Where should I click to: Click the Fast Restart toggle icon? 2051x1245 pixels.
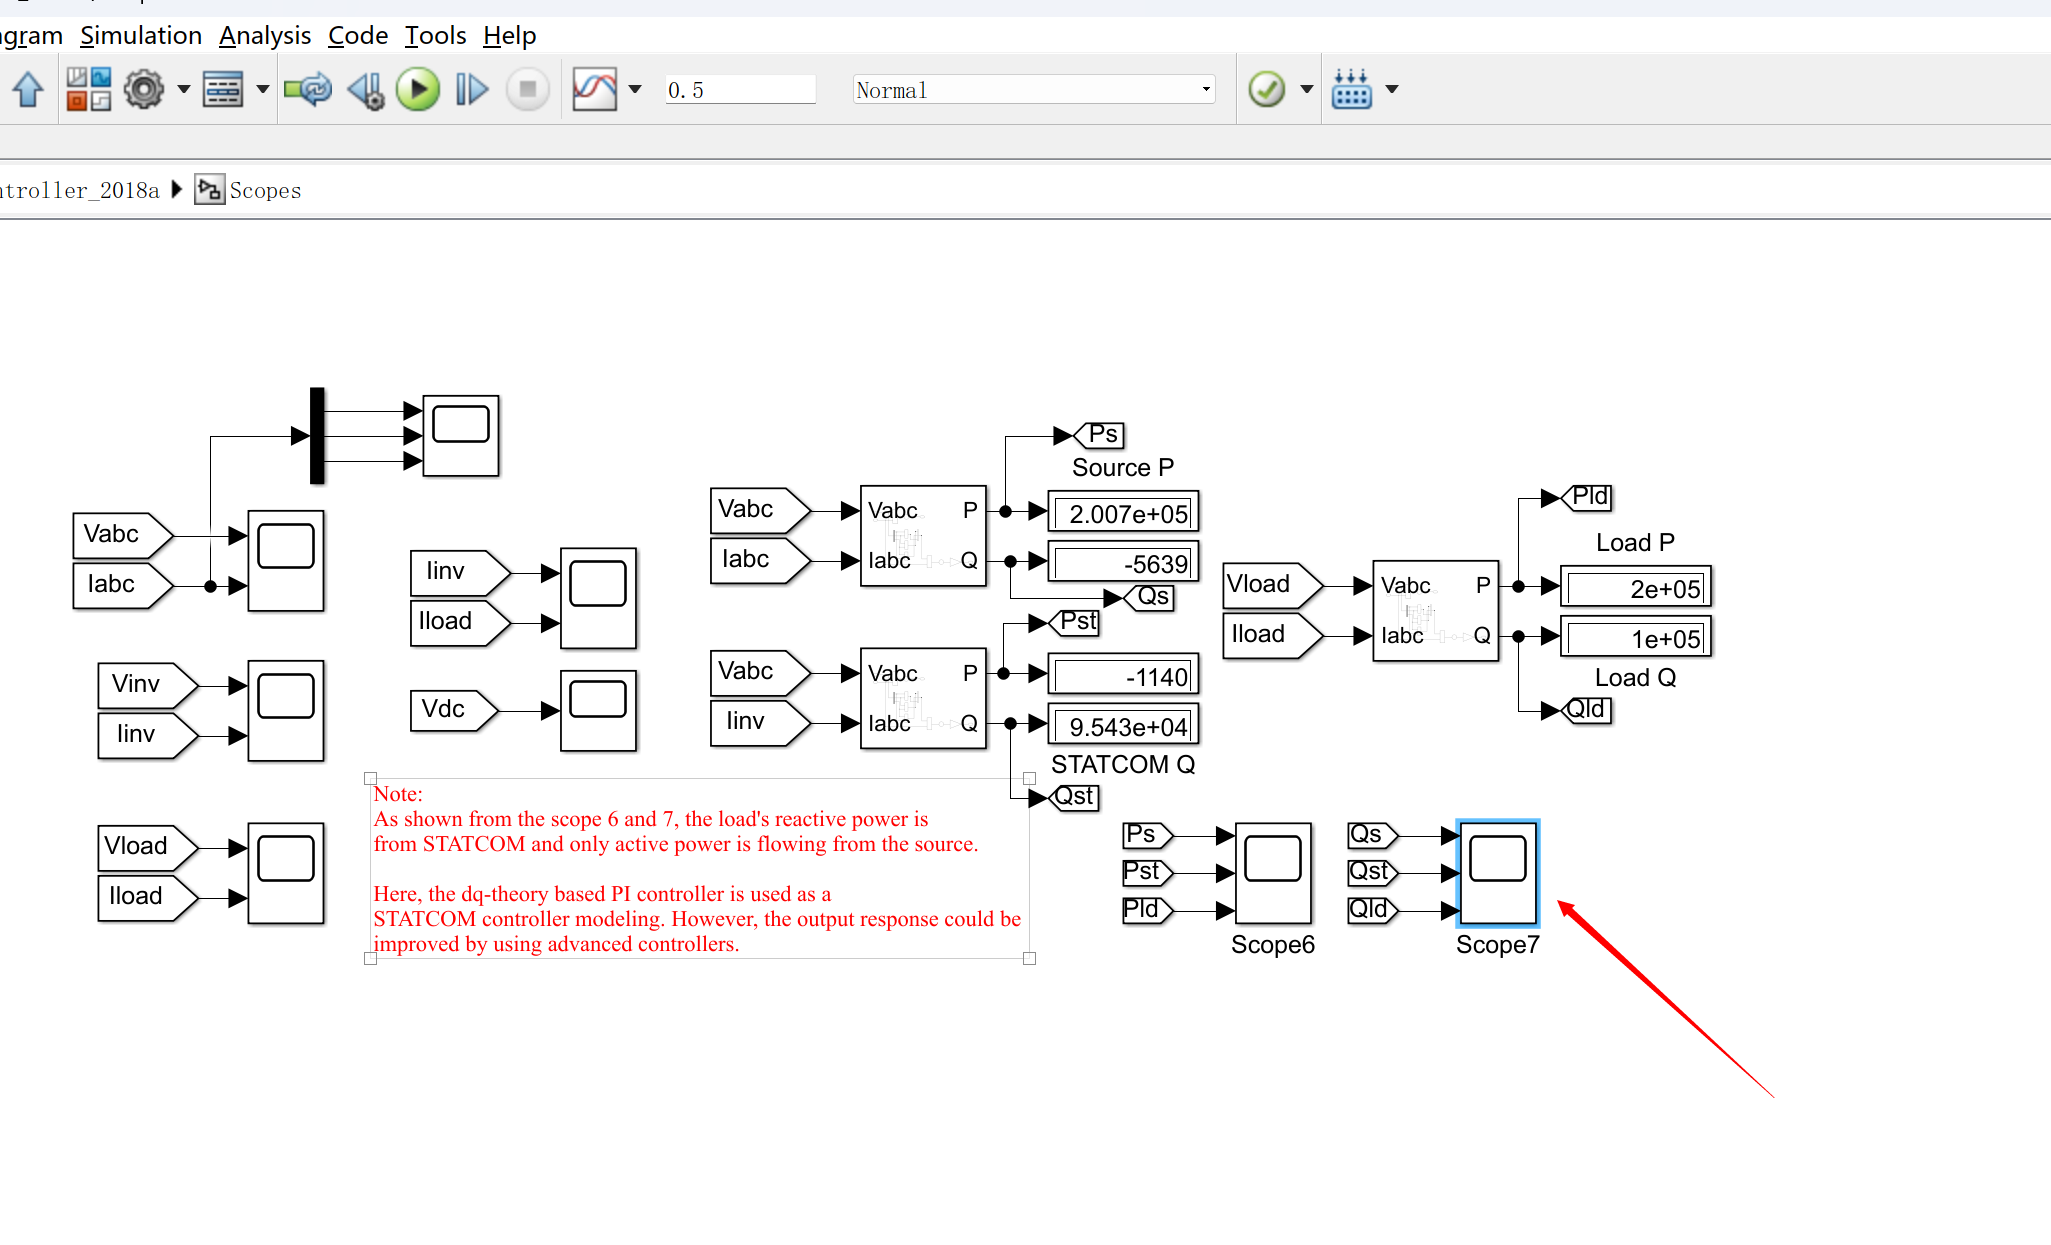pos(307,90)
